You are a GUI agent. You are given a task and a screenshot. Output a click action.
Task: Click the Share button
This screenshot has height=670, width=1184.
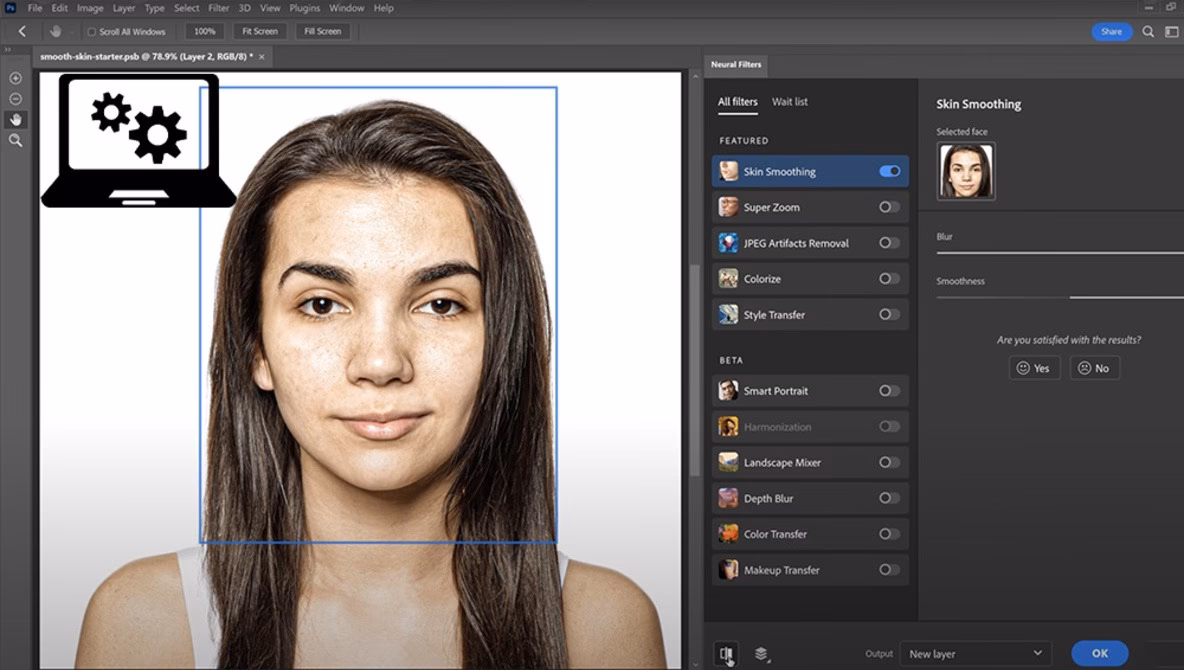pos(1111,31)
